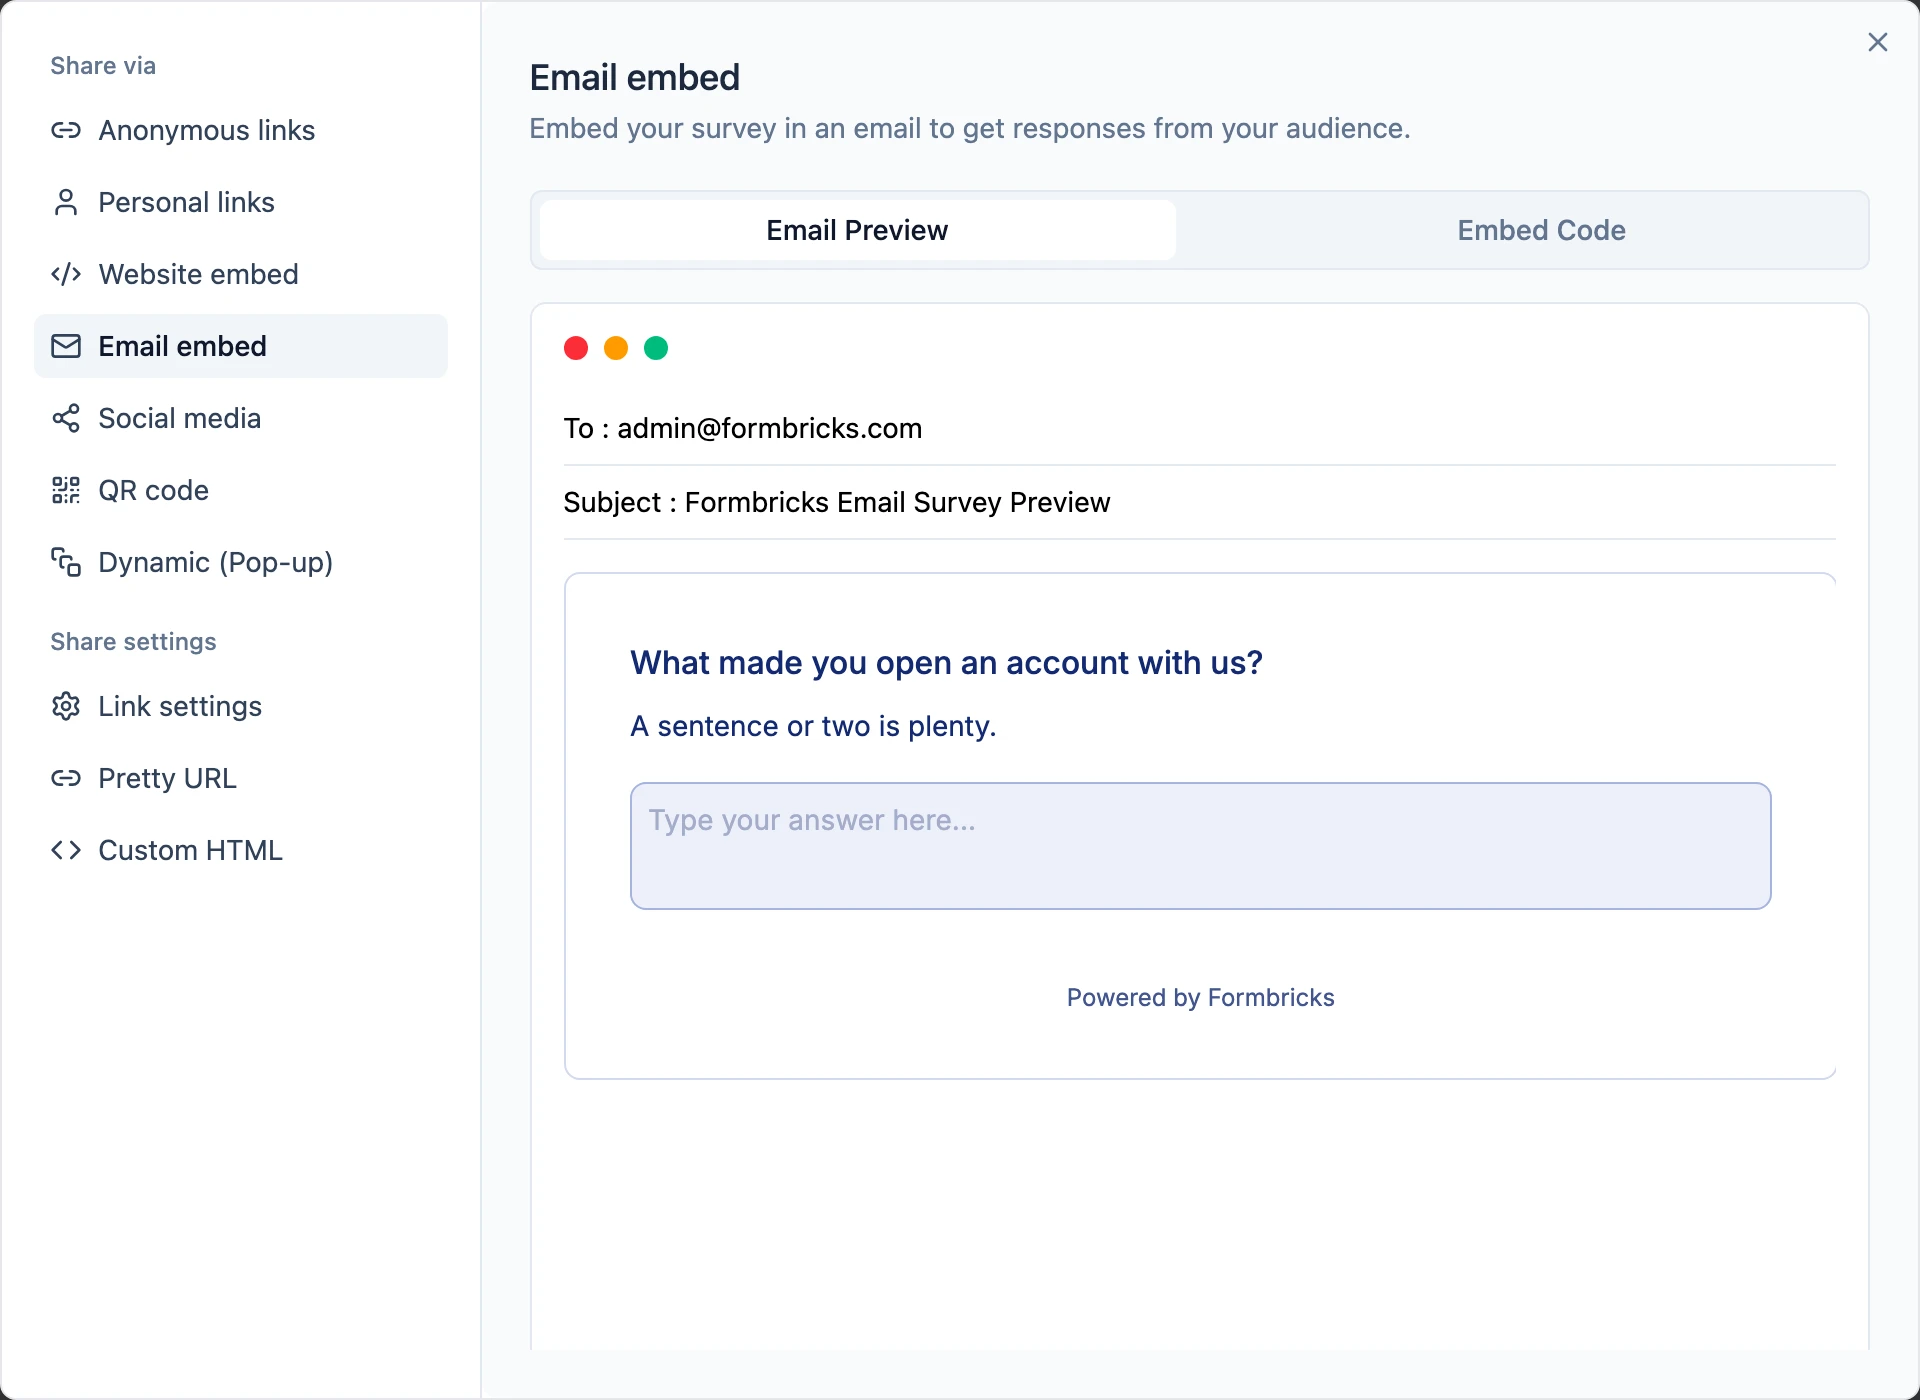Click the Link settings gear icon
1920x1400 pixels.
coord(66,706)
